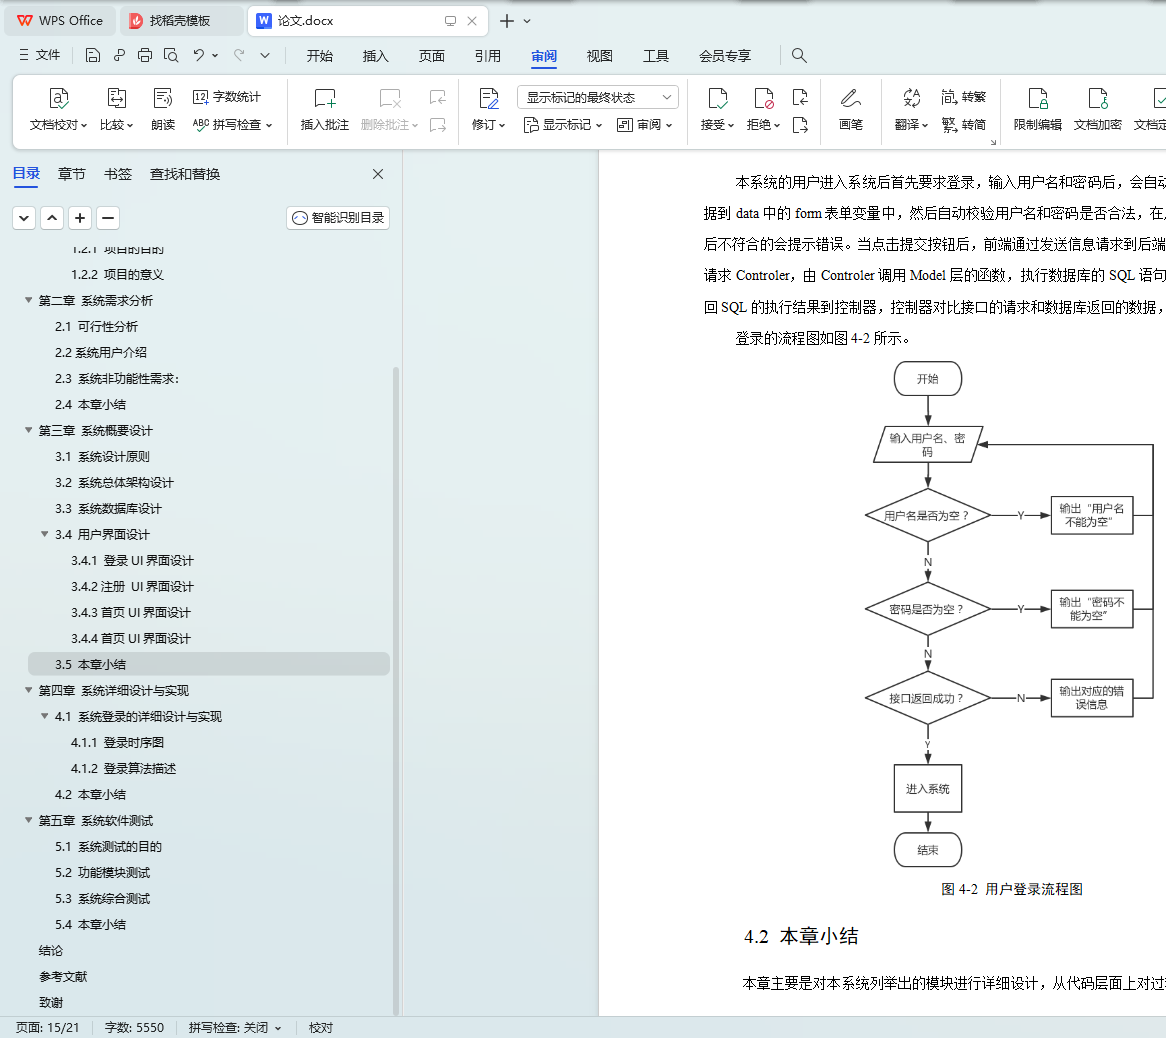Image resolution: width=1166 pixels, height=1038 pixels.
Task: Jump to 5.2 功能模块测试
Action: [103, 873]
